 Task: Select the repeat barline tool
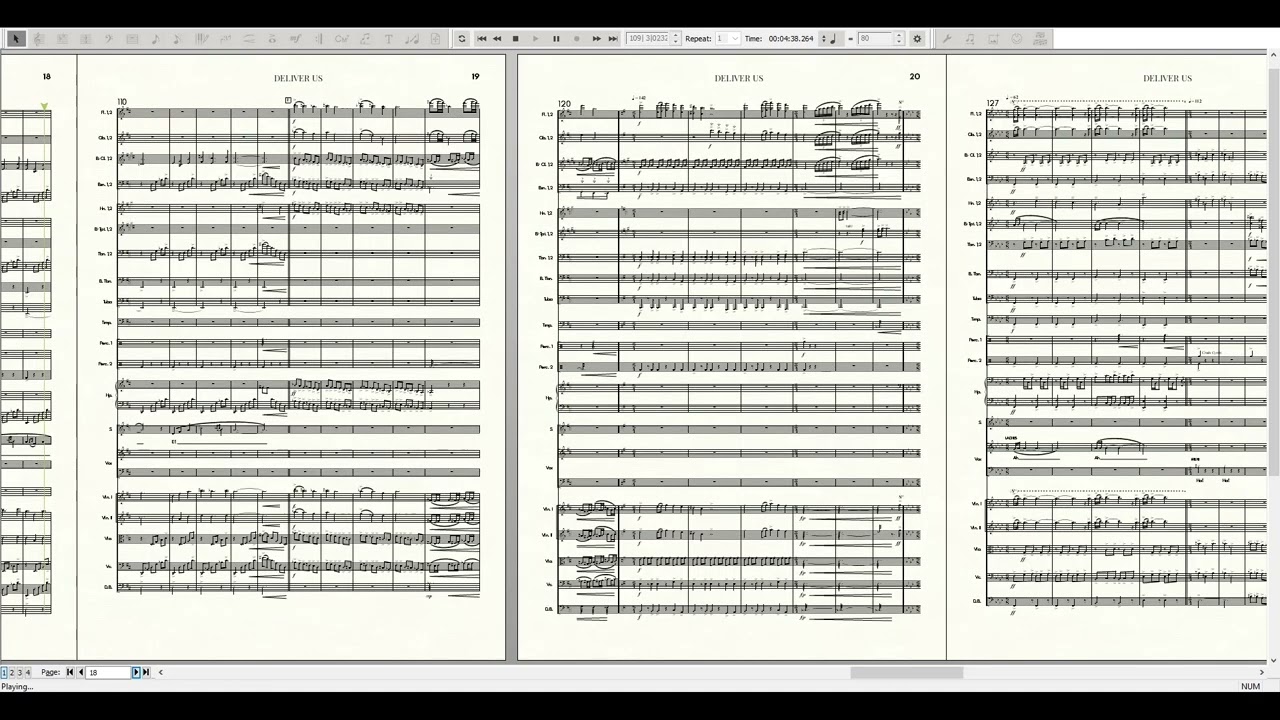[318, 39]
